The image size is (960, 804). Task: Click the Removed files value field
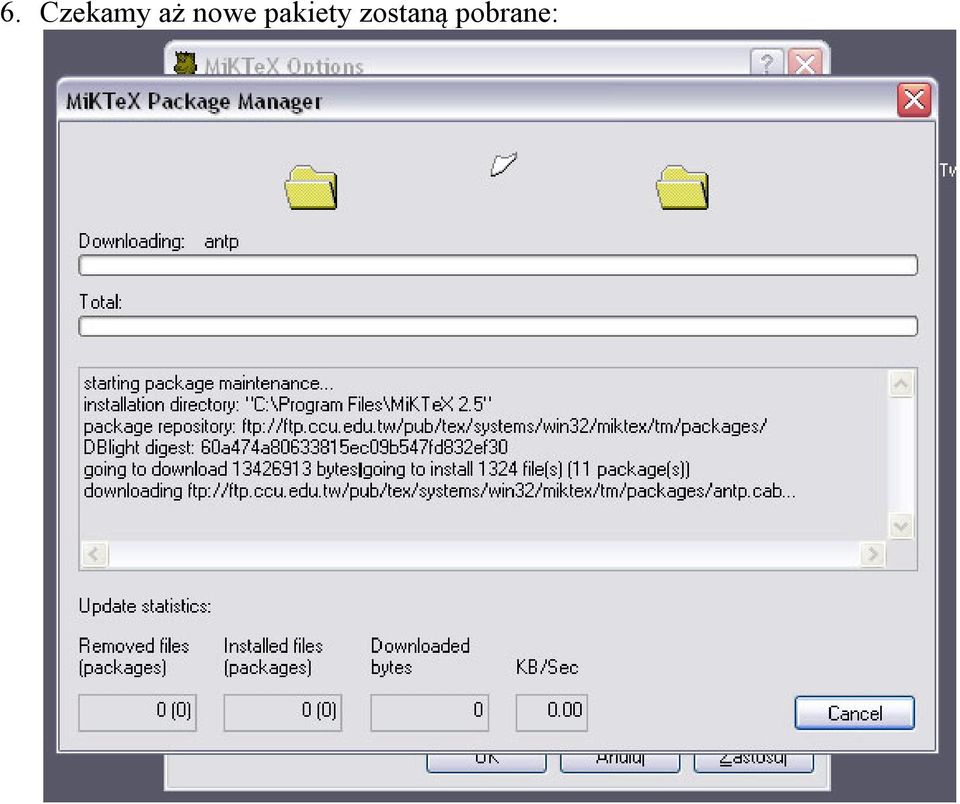(137, 712)
